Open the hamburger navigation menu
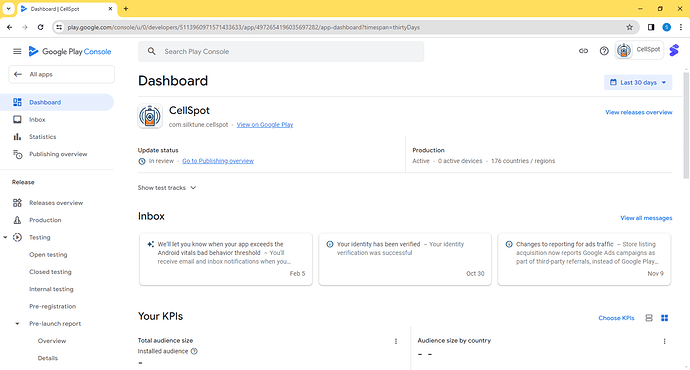Image resolution: width=690 pixels, height=370 pixels. tap(17, 51)
